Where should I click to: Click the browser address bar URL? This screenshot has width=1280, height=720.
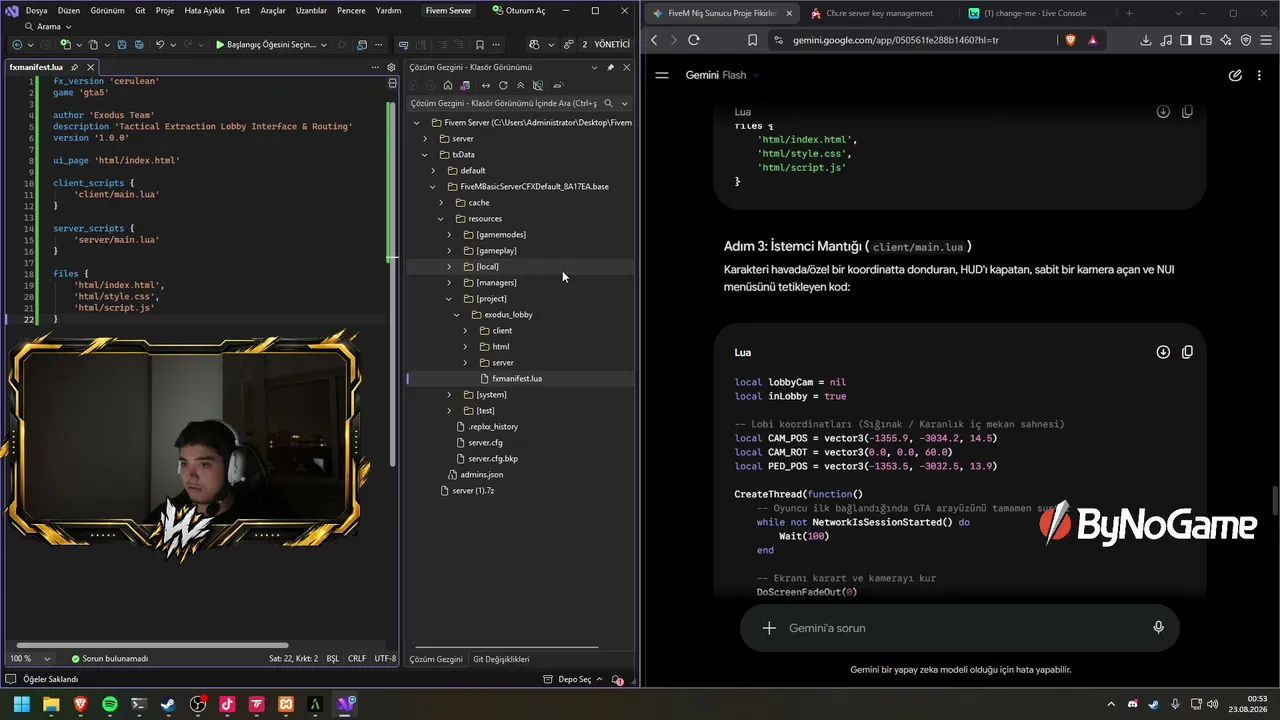[x=895, y=40]
